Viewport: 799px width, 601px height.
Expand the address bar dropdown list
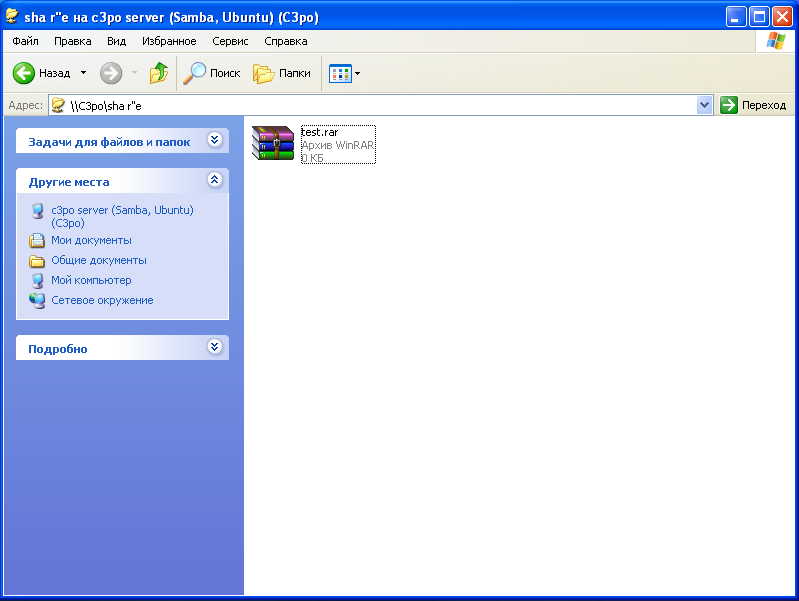tap(705, 106)
